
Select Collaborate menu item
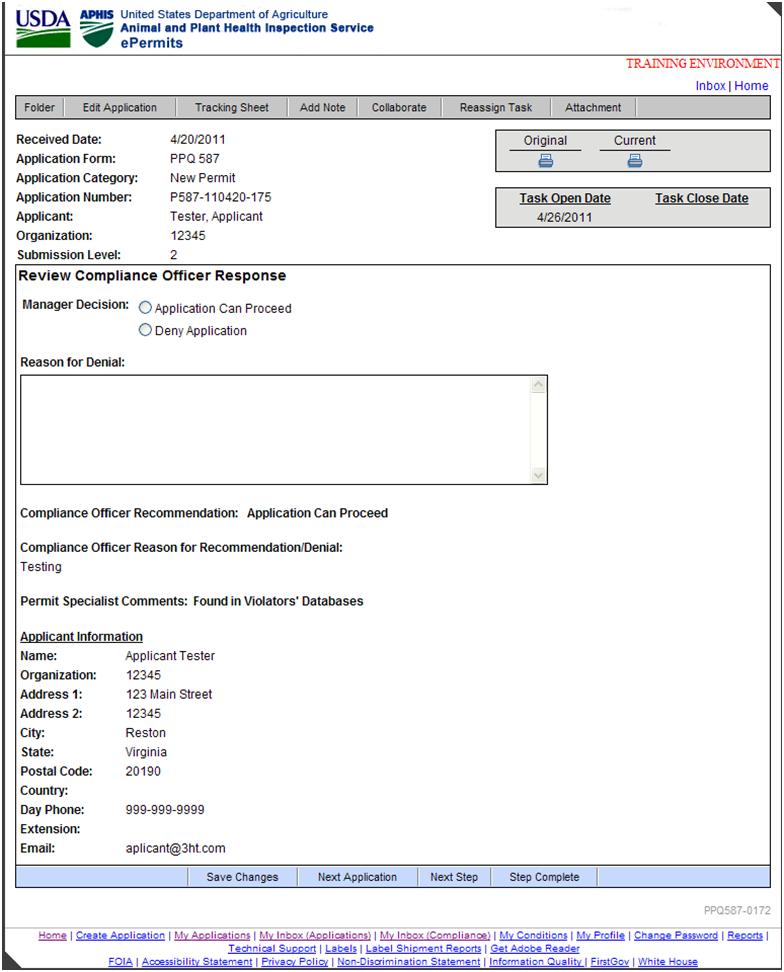399,107
